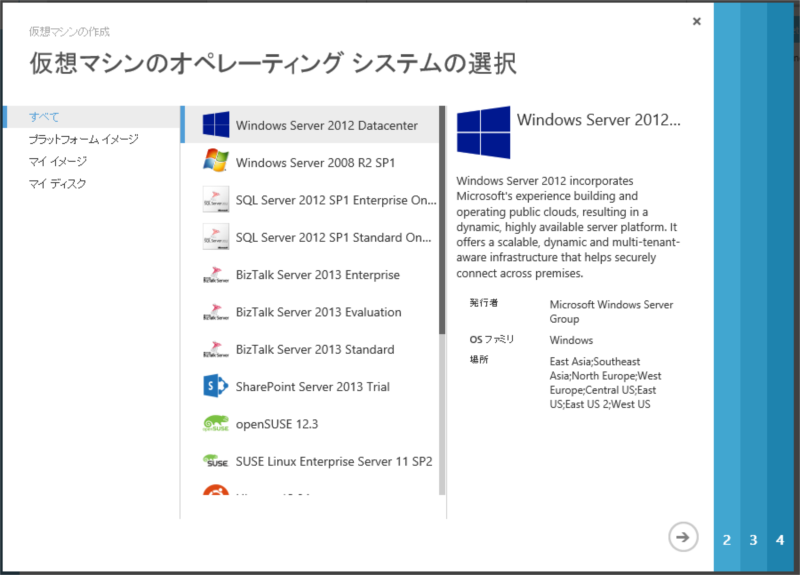This screenshot has width=800, height=575.
Task: Select the すべて category
Action: point(92,117)
